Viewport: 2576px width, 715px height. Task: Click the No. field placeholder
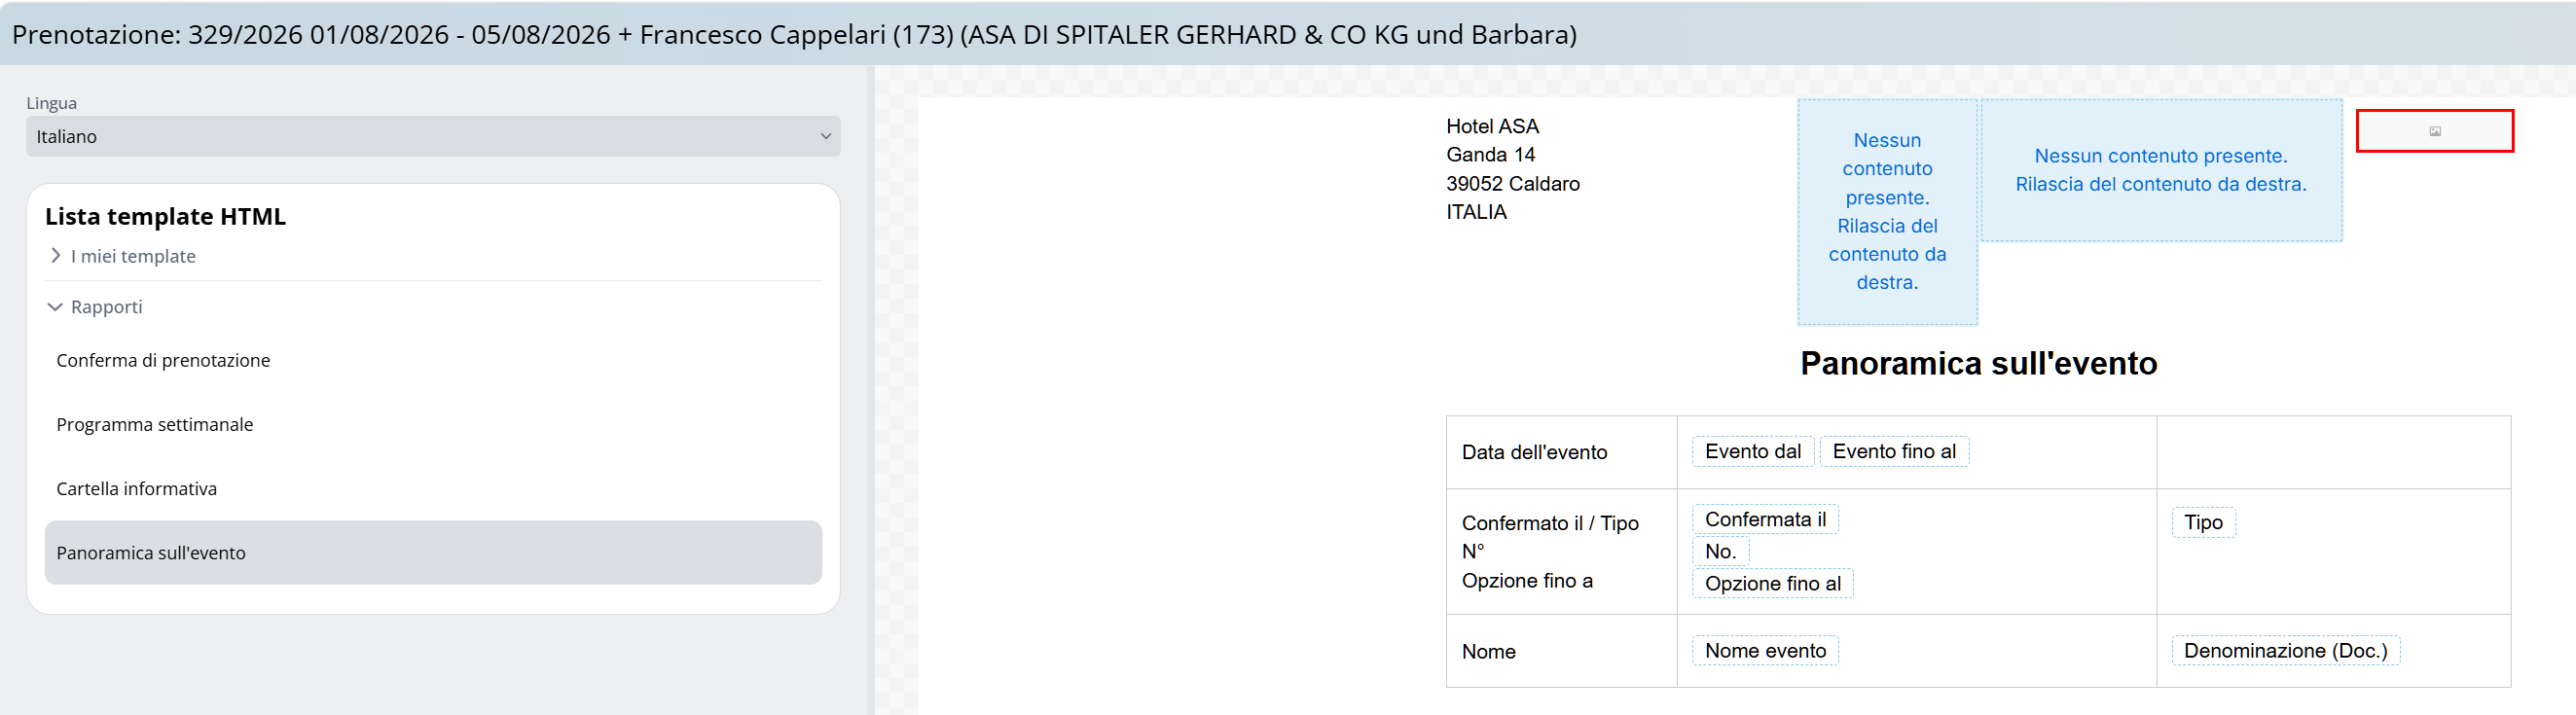(x=1720, y=551)
